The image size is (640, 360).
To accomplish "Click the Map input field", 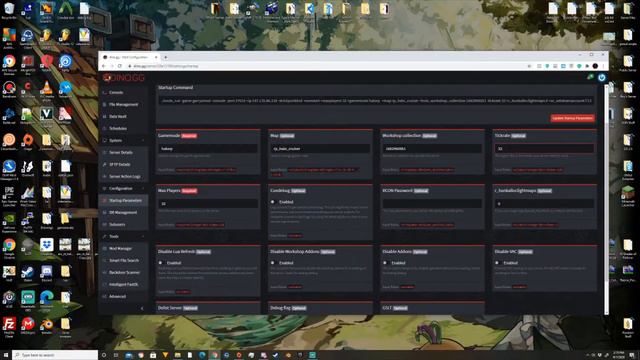I will 320,149.
